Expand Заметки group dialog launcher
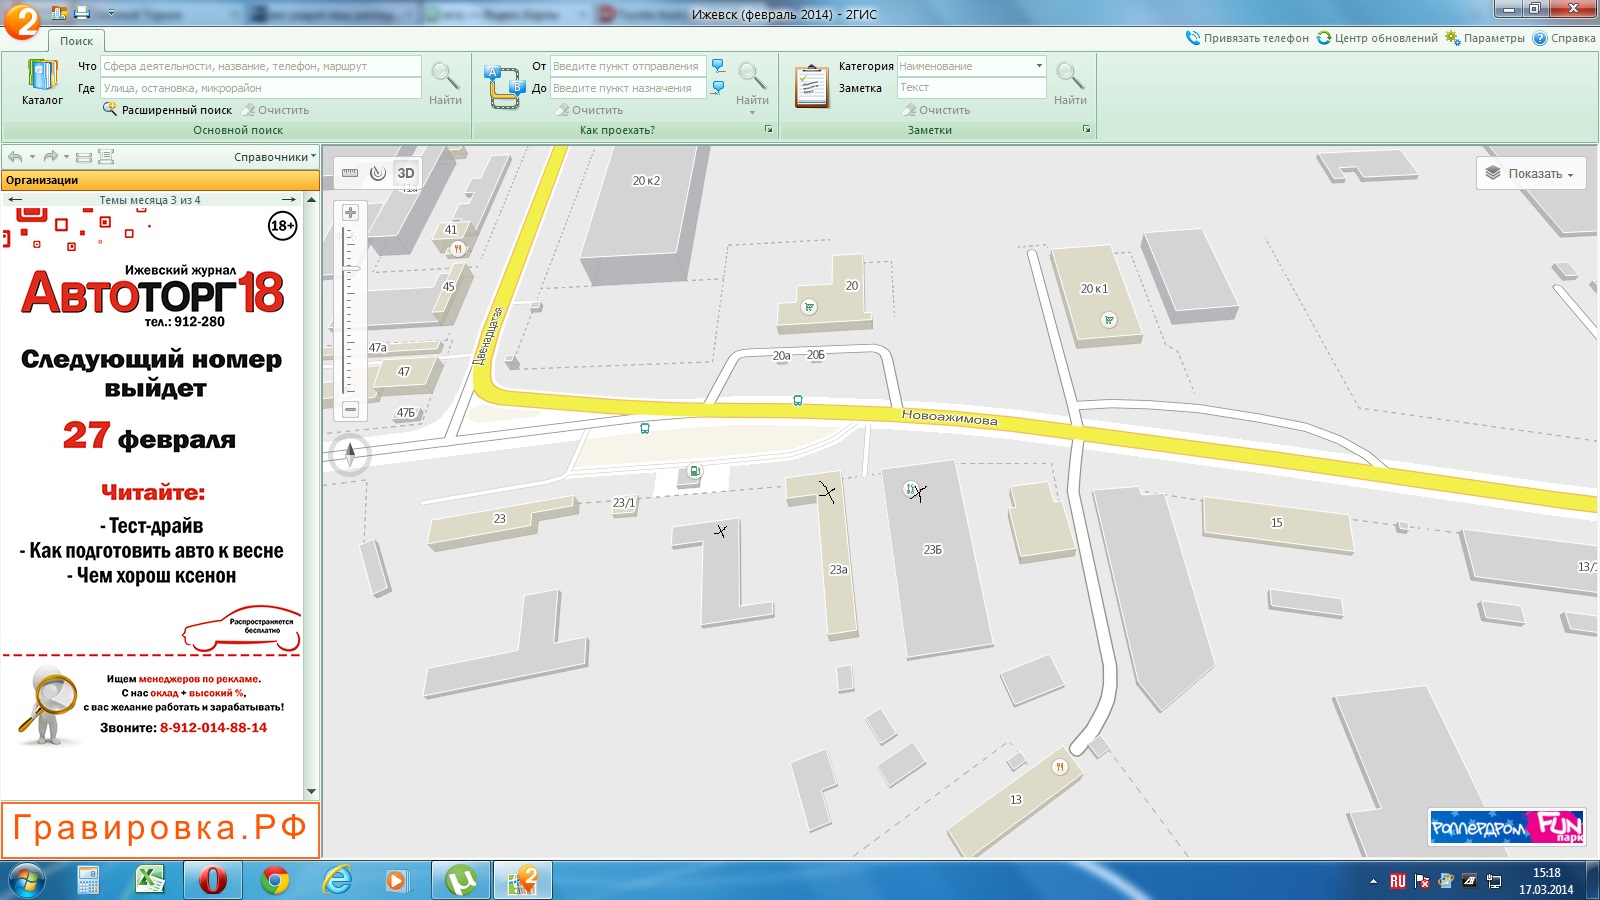 [1086, 130]
